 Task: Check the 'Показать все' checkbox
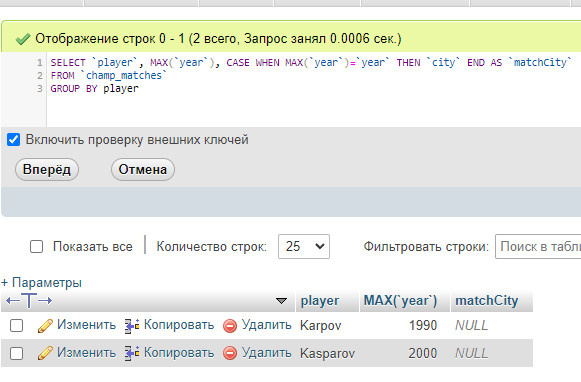tap(36, 246)
